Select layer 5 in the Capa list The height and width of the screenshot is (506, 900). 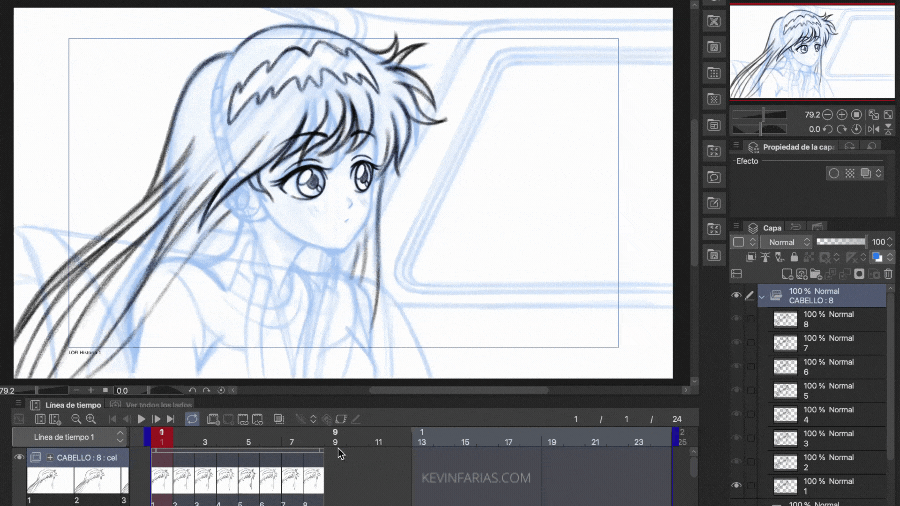click(x=829, y=391)
